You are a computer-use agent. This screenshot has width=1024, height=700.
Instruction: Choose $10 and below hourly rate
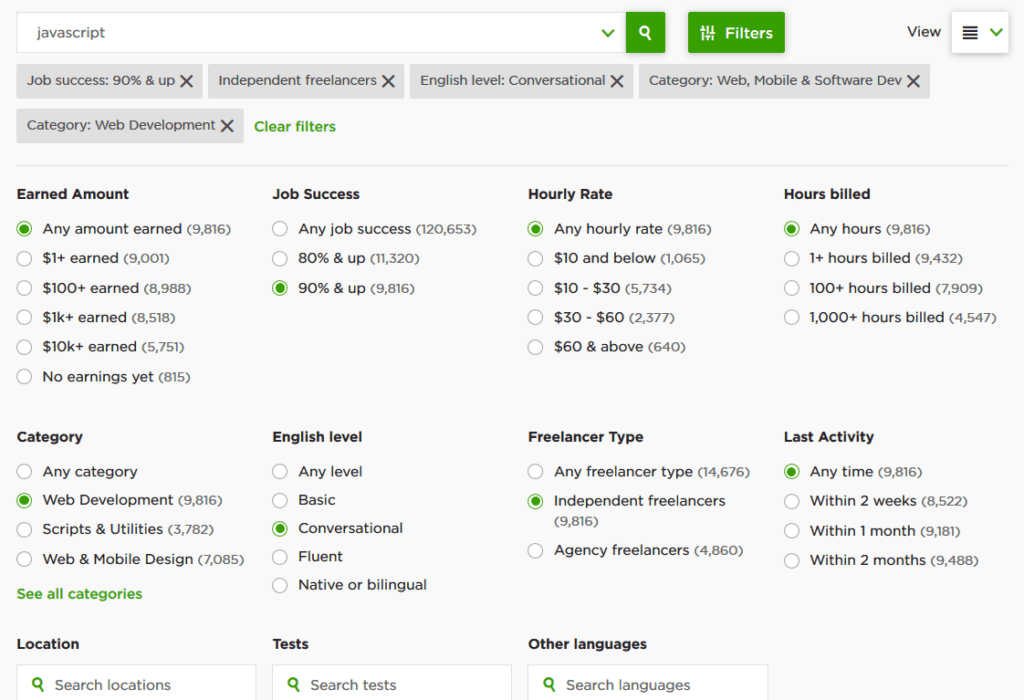tap(536, 259)
